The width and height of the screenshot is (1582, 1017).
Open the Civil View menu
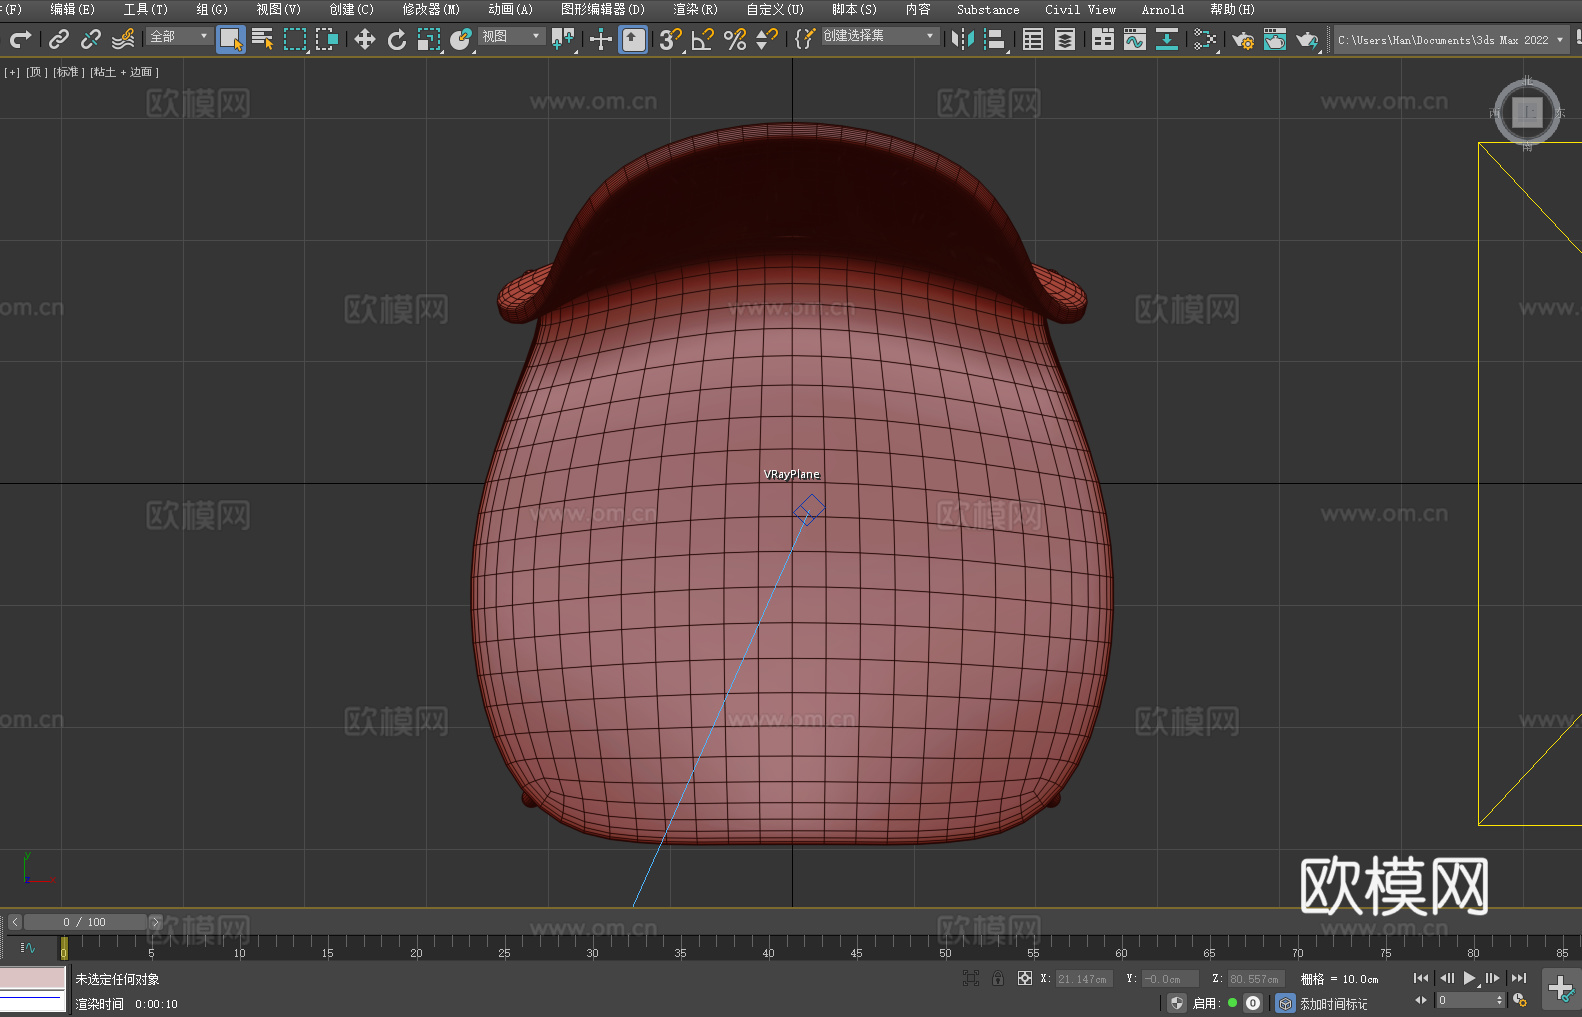pos(1080,9)
